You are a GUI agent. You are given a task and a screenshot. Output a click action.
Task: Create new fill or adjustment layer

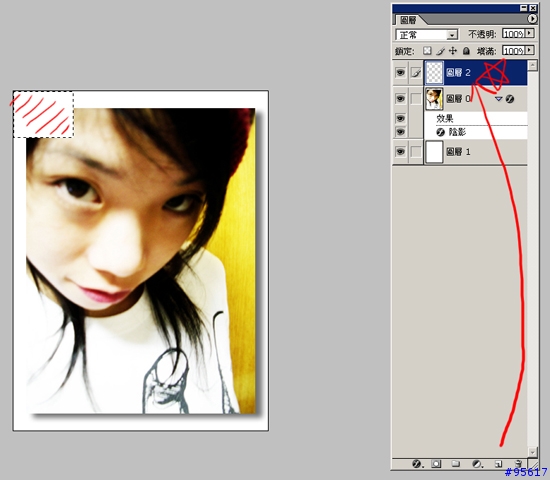click(x=477, y=464)
